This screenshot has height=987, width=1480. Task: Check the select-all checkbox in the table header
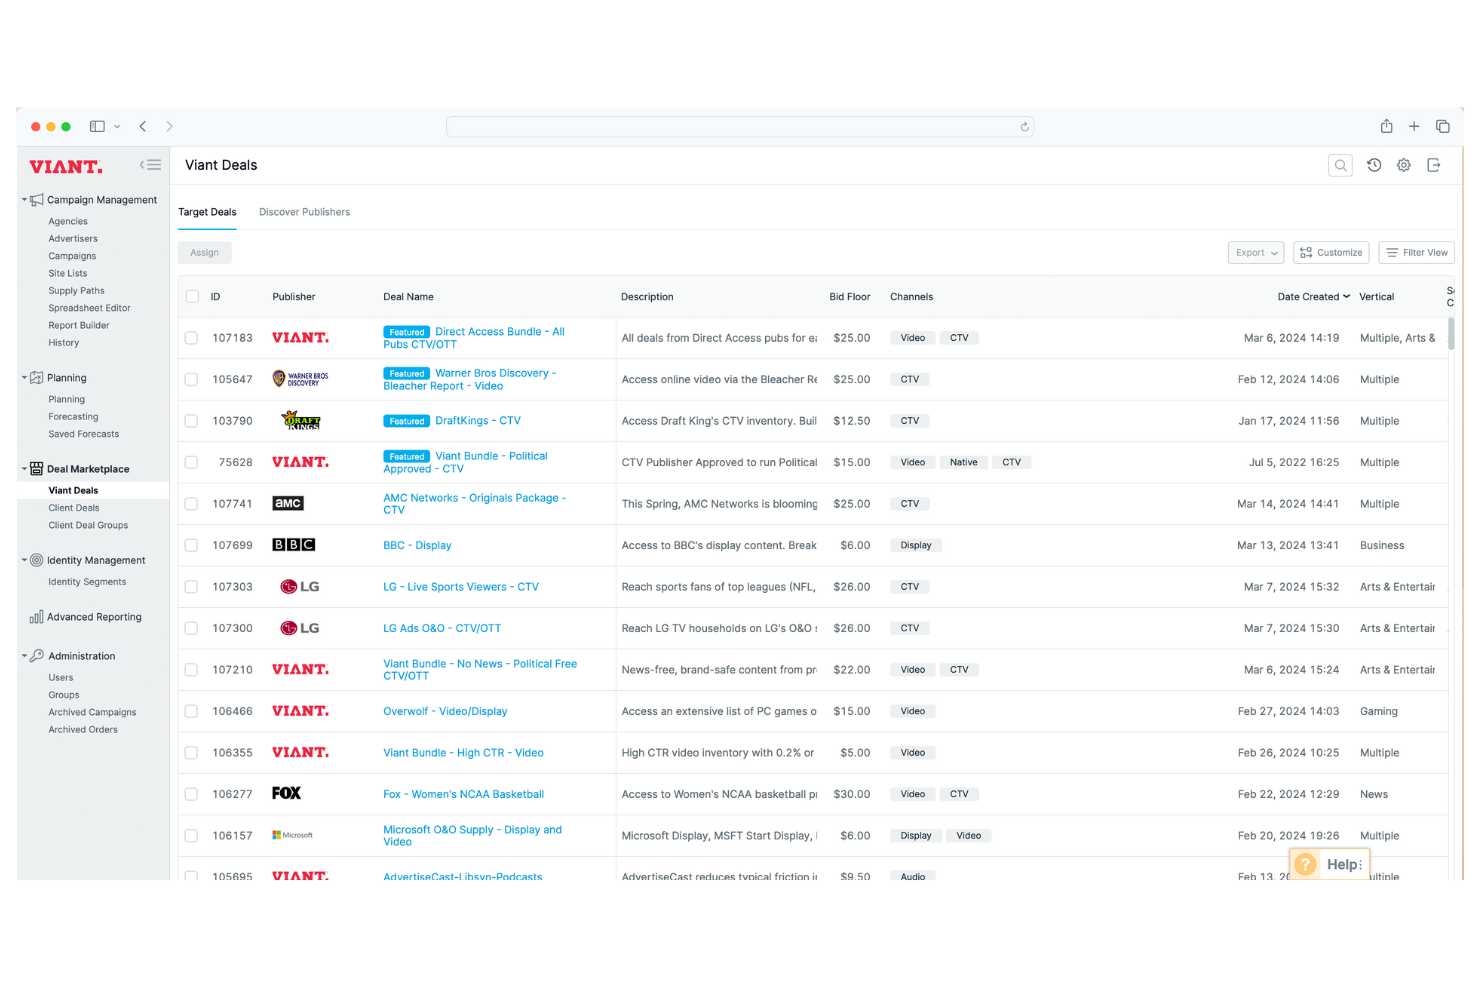click(191, 296)
